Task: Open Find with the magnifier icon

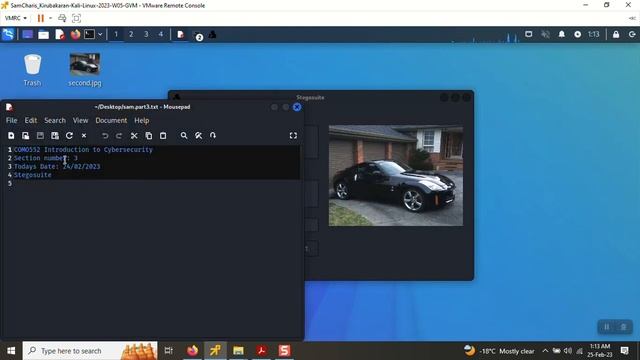Action: [184, 136]
